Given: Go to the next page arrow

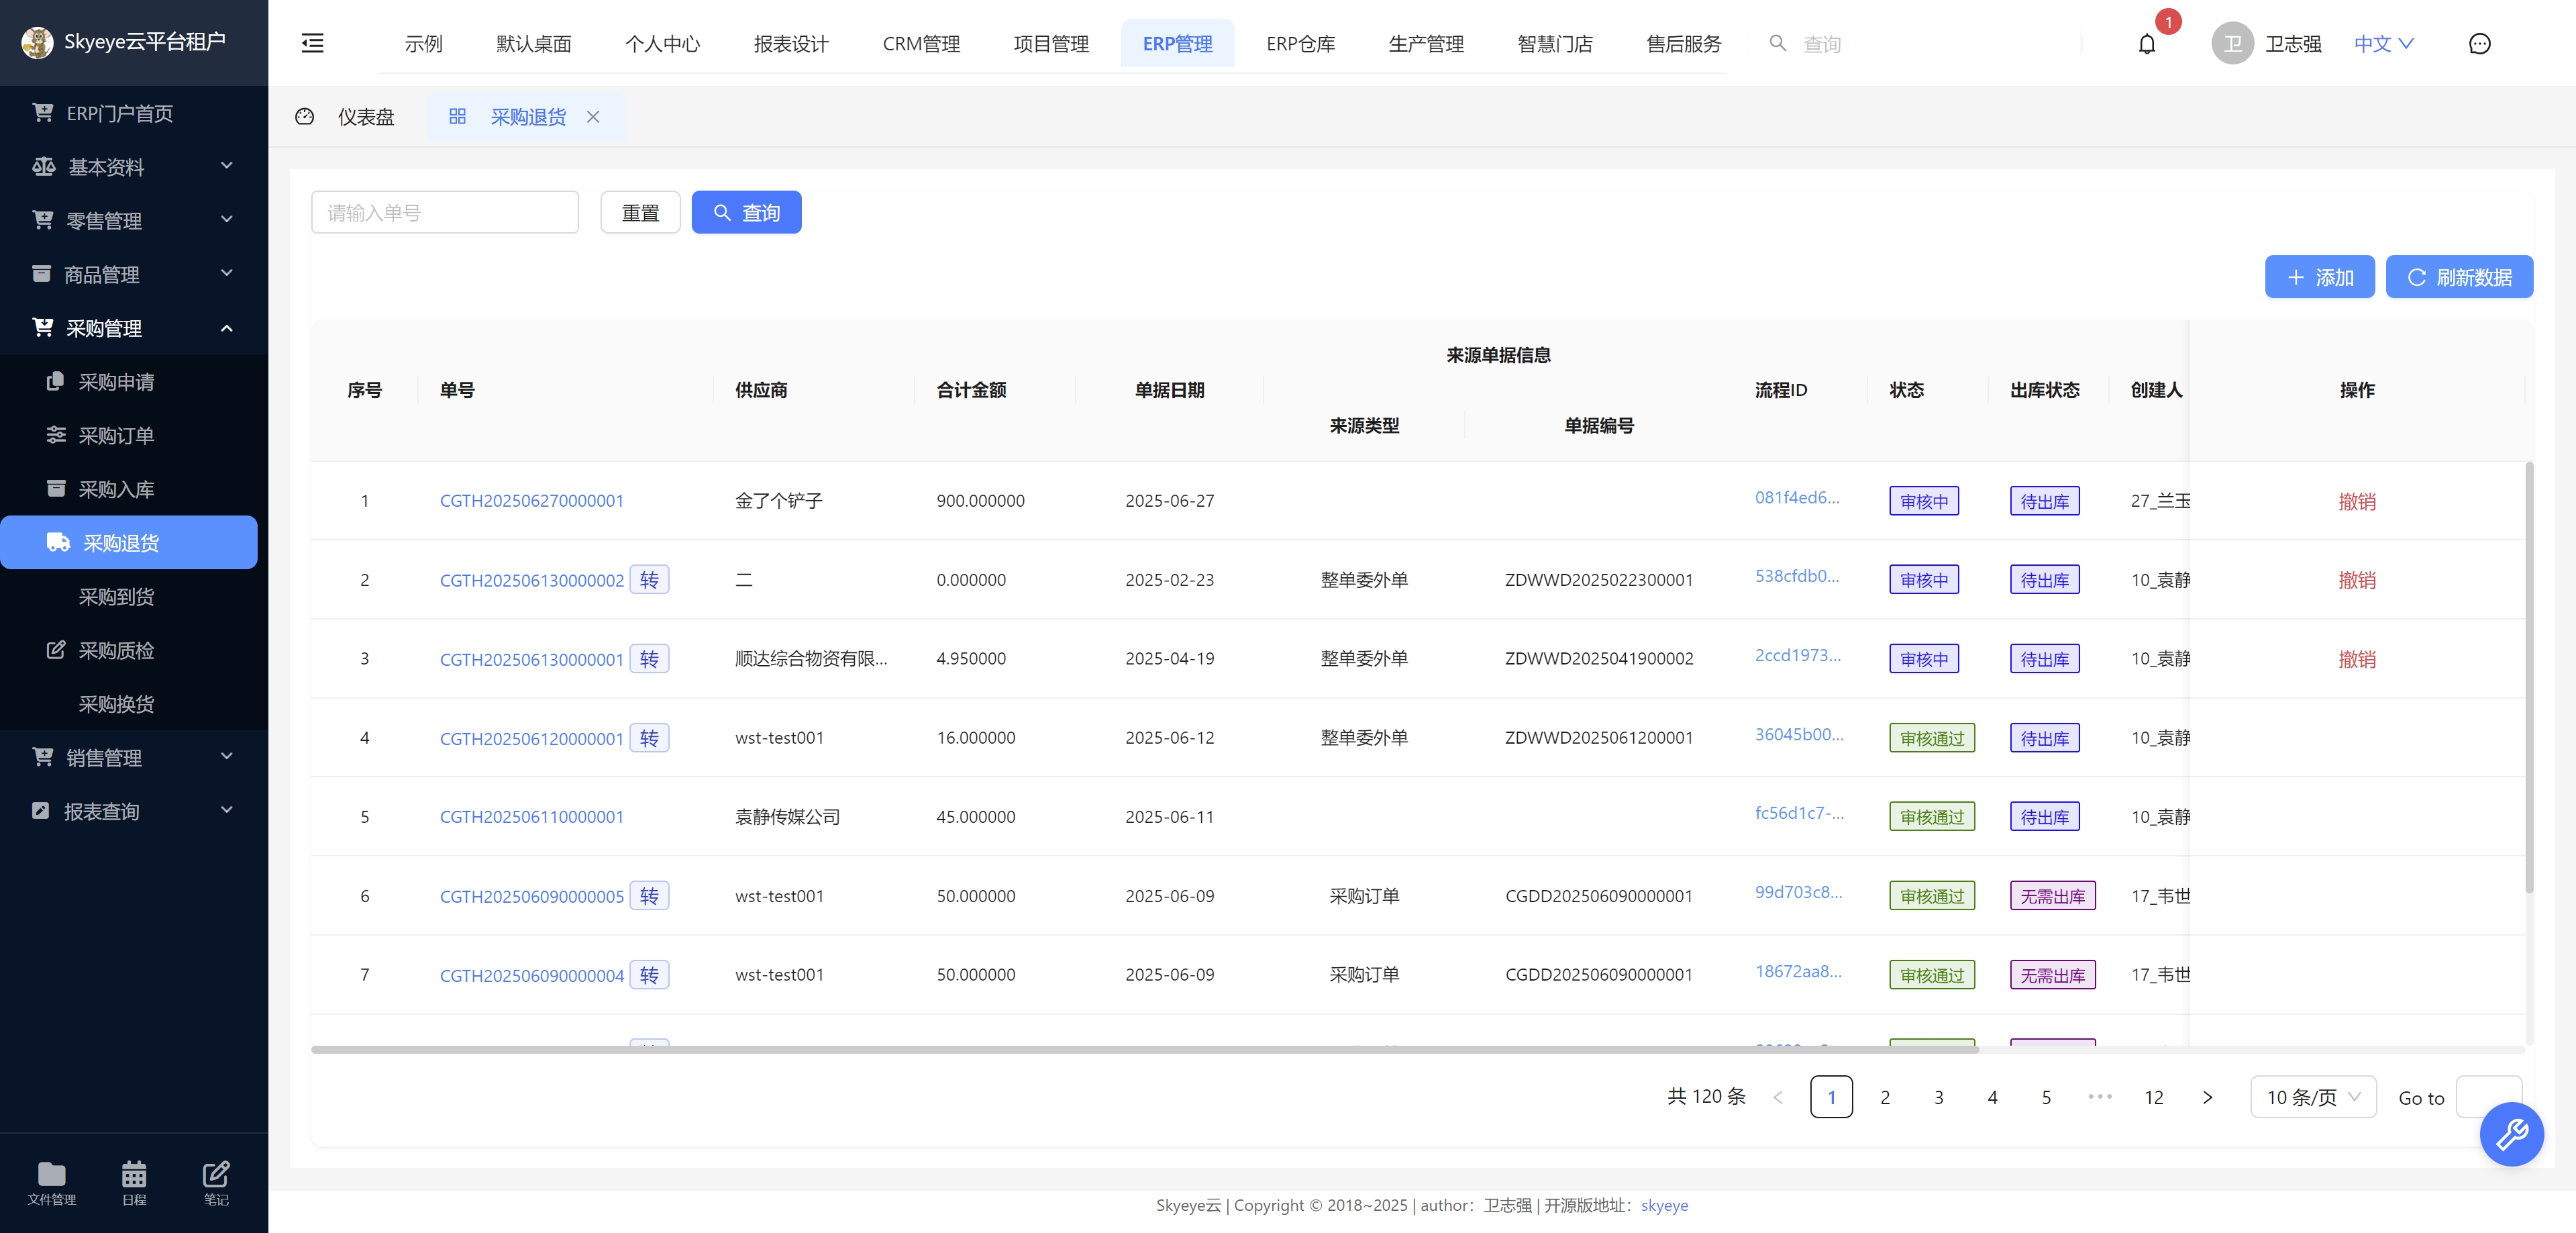Looking at the screenshot, I should [x=2207, y=1097].
